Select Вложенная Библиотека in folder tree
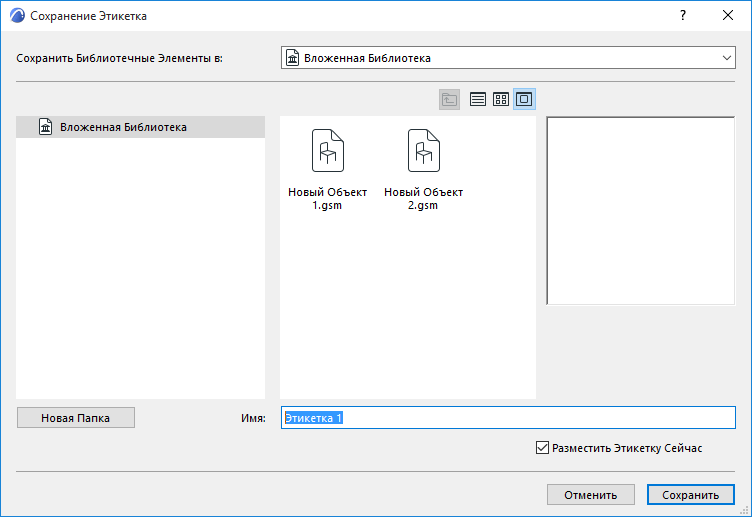Screen dimensions: 752x517 click(x=141, y=127)
